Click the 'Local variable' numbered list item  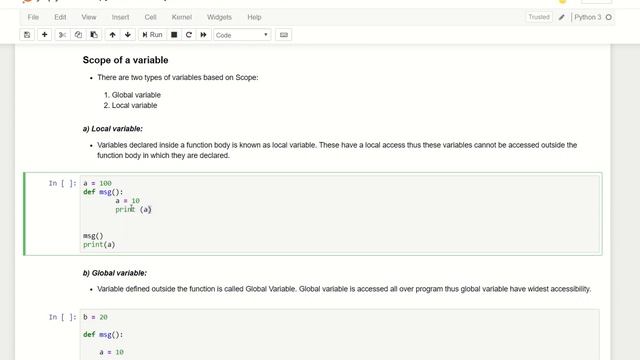click(x=134, y=105)
